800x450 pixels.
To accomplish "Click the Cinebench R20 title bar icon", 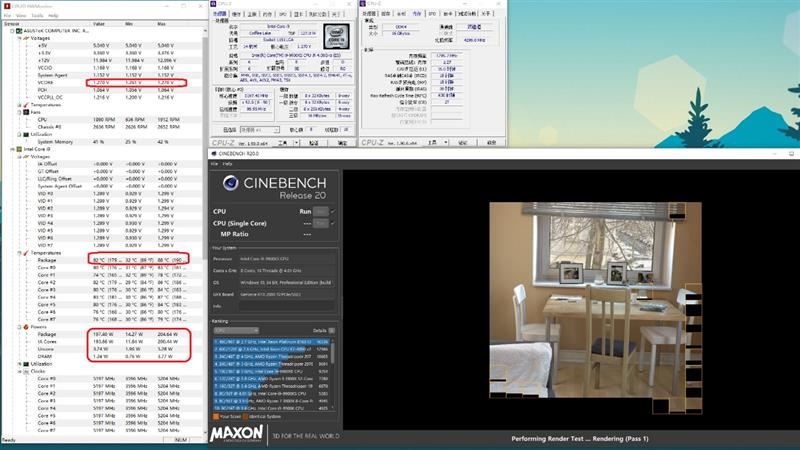I will point(214,153).
